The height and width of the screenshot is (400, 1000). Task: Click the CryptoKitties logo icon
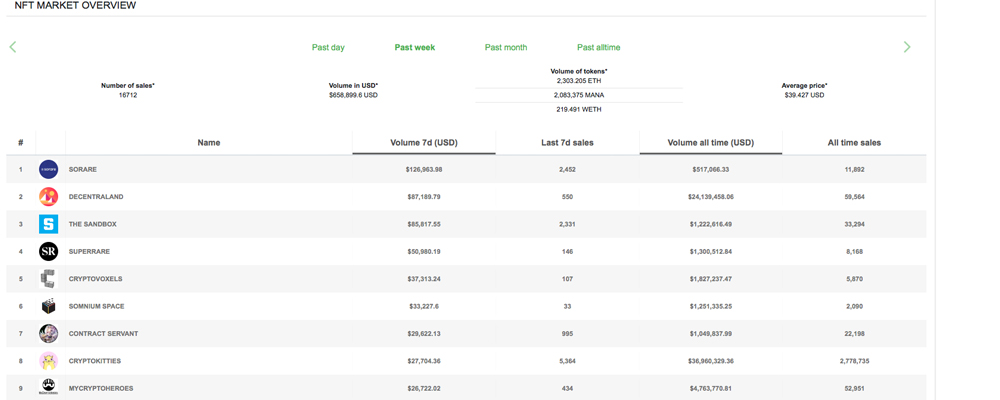pyautogui.click(x=48, y=361)
